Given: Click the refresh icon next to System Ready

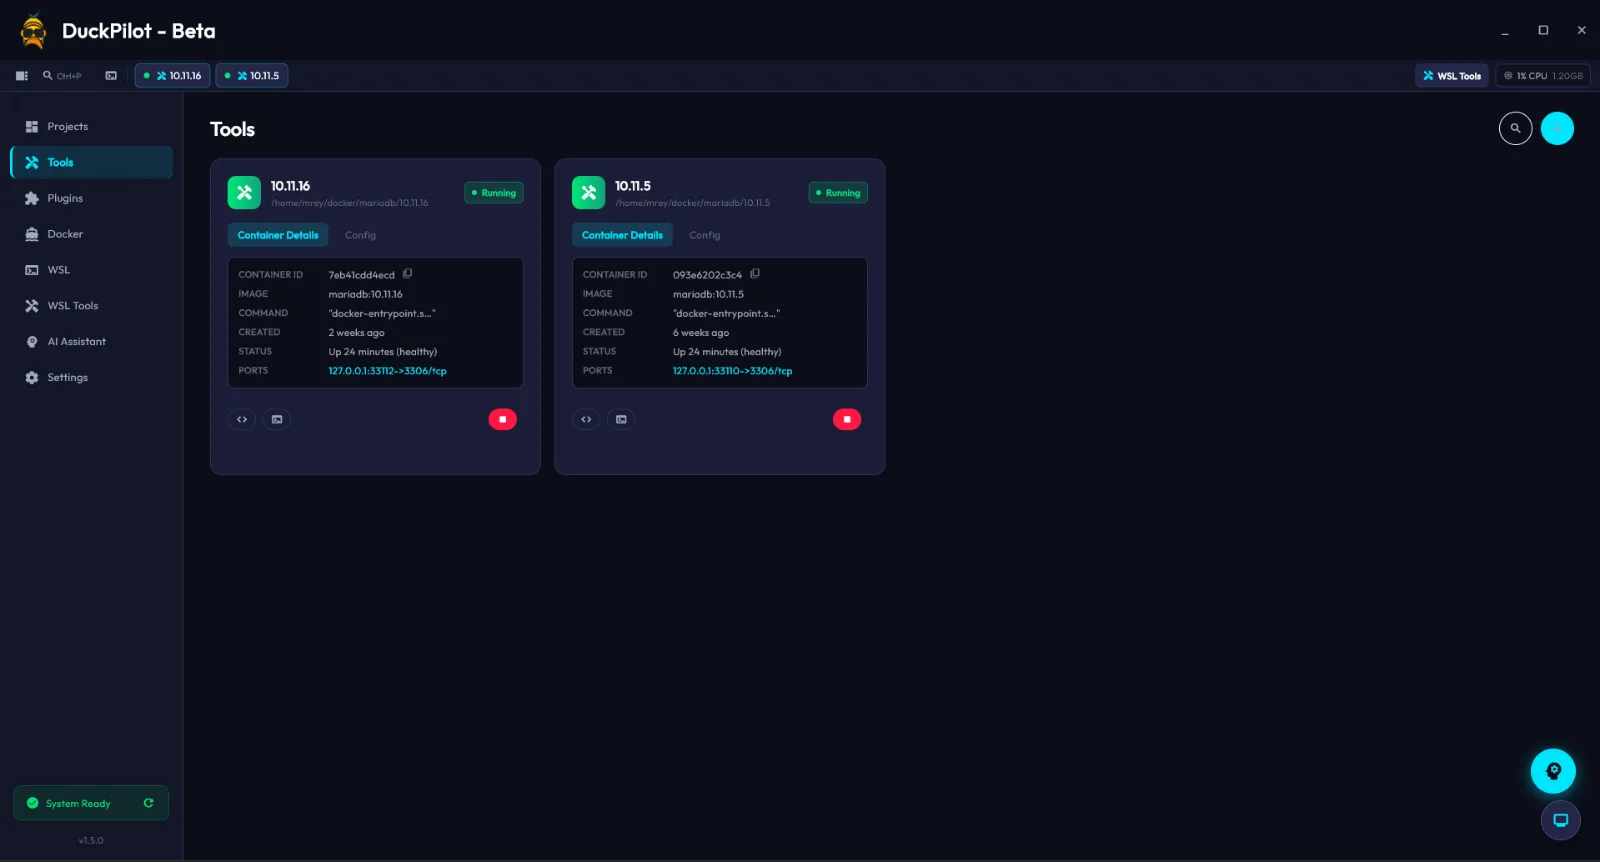Looking at the screenshot, I should click(x=148, y=803).
